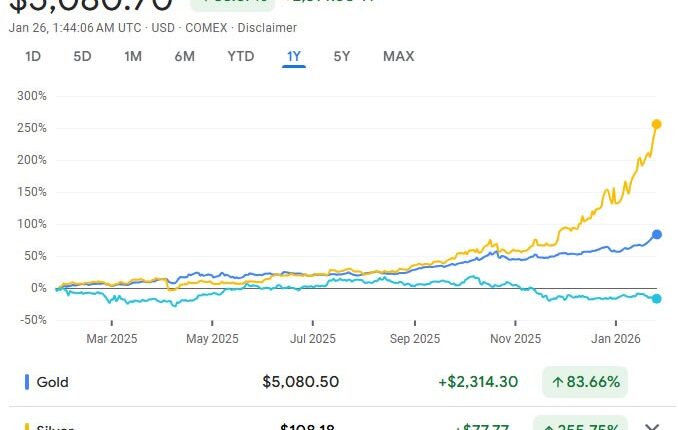Click the yellow Silver endpoint dot on chart
The height and width of the screenshot is (430, 678).
point(657,124)
